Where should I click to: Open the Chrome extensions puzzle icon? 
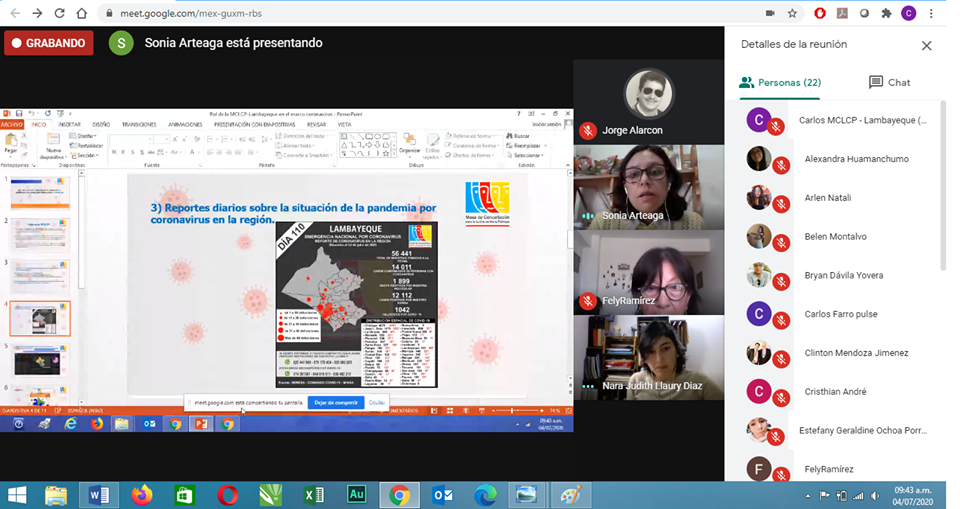[x=886, y=13]
